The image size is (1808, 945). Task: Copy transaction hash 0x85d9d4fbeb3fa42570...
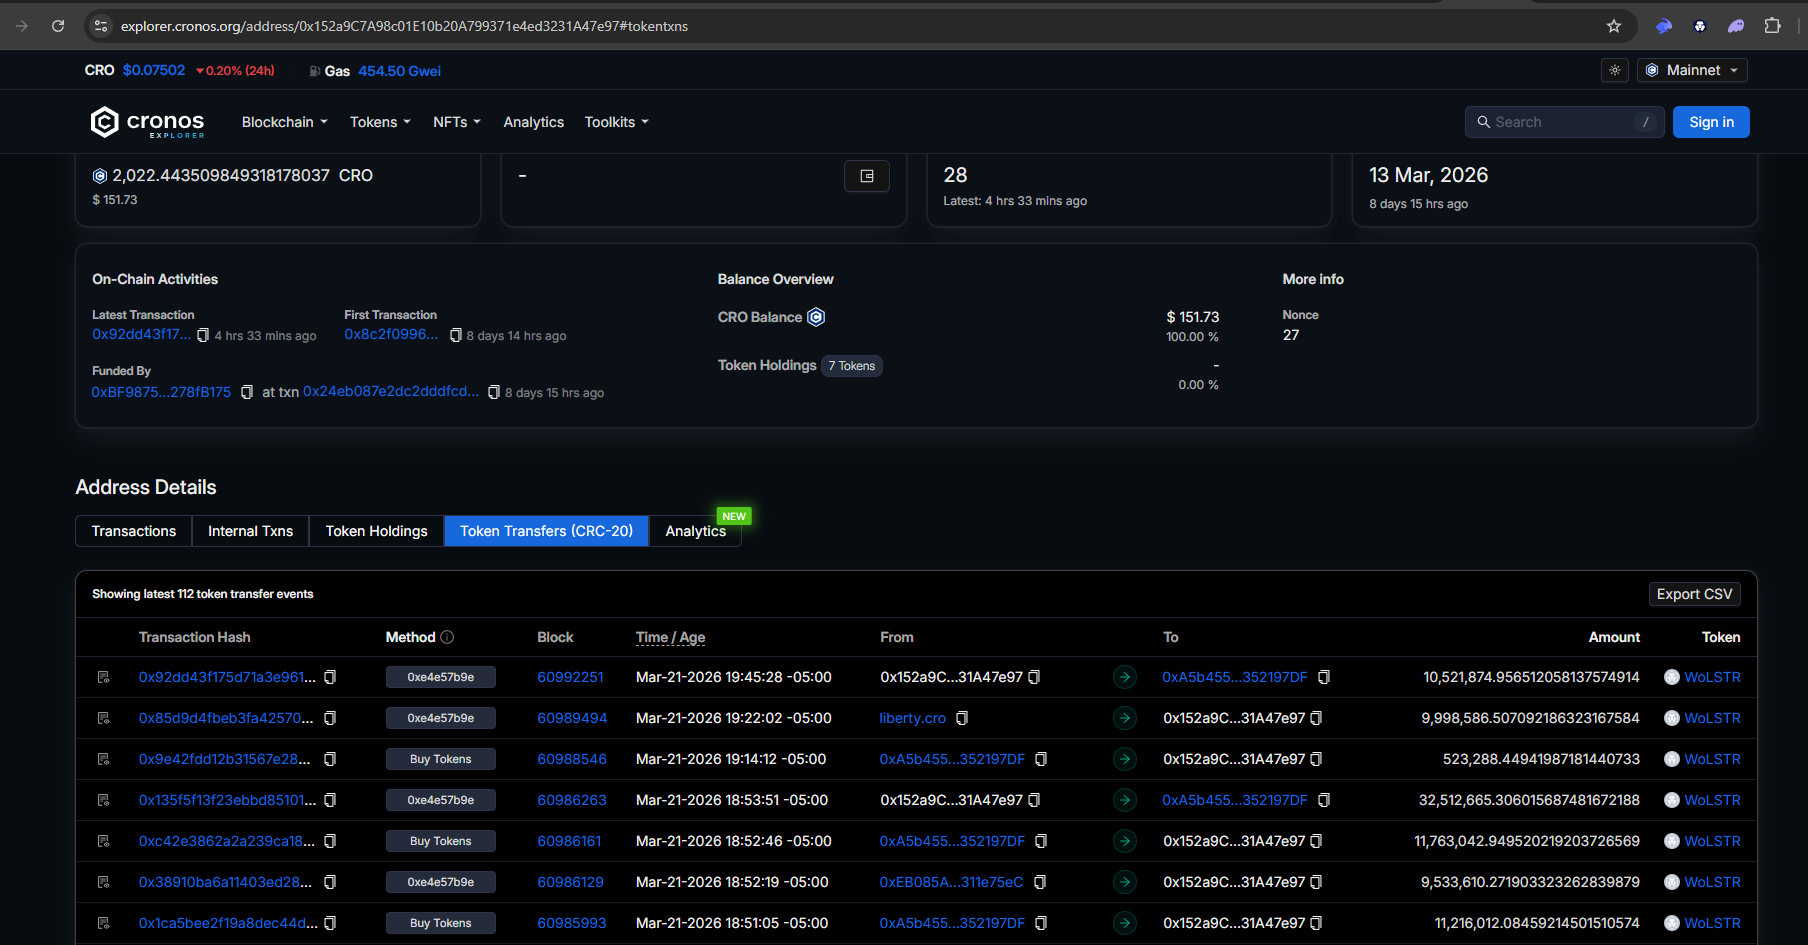330,718
